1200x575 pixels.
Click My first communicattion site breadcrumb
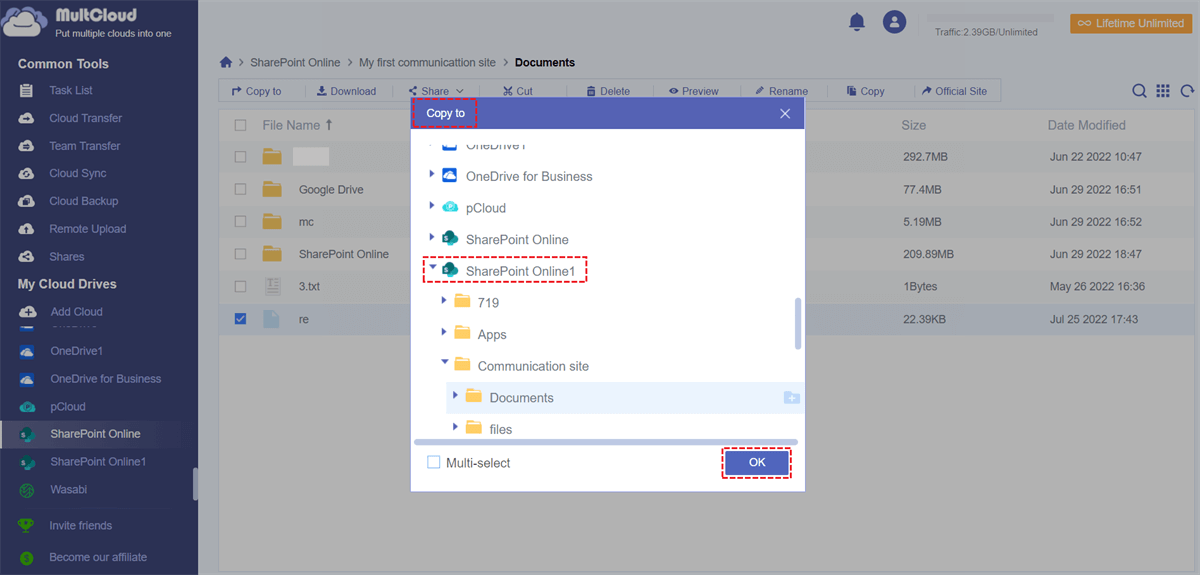coord(427,62)
